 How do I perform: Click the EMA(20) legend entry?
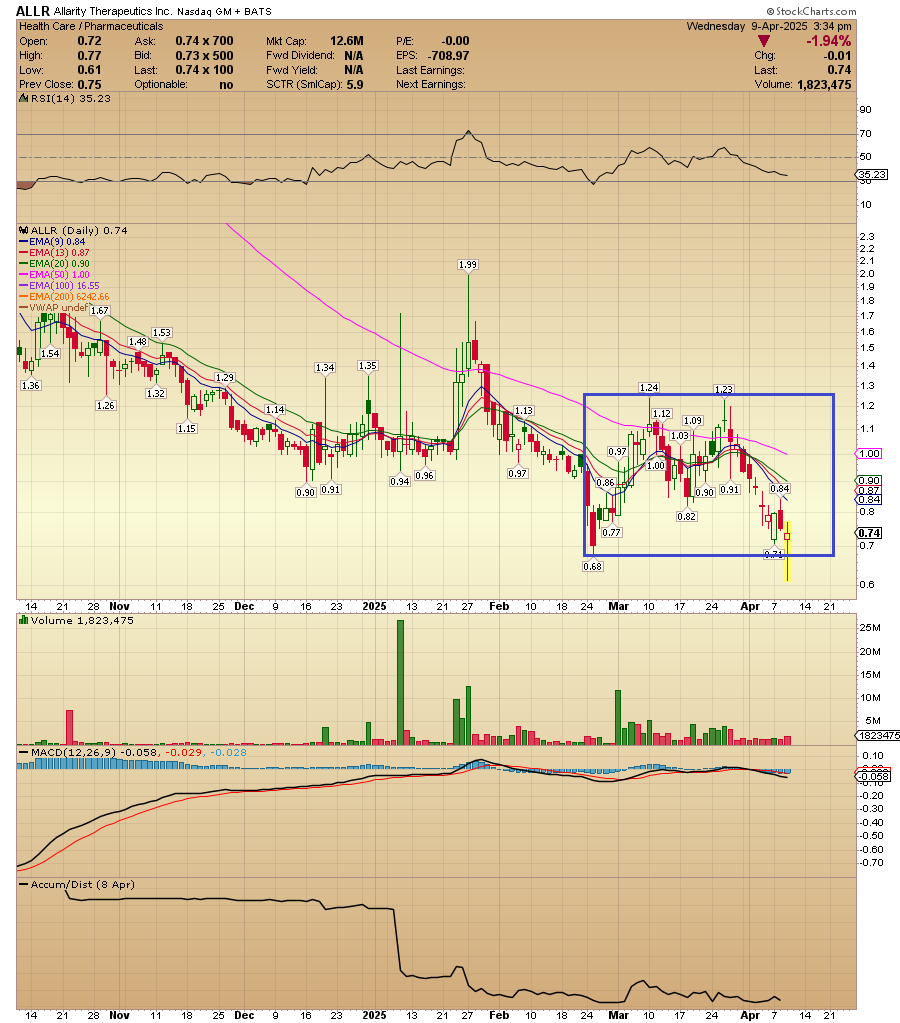(54, 264)
